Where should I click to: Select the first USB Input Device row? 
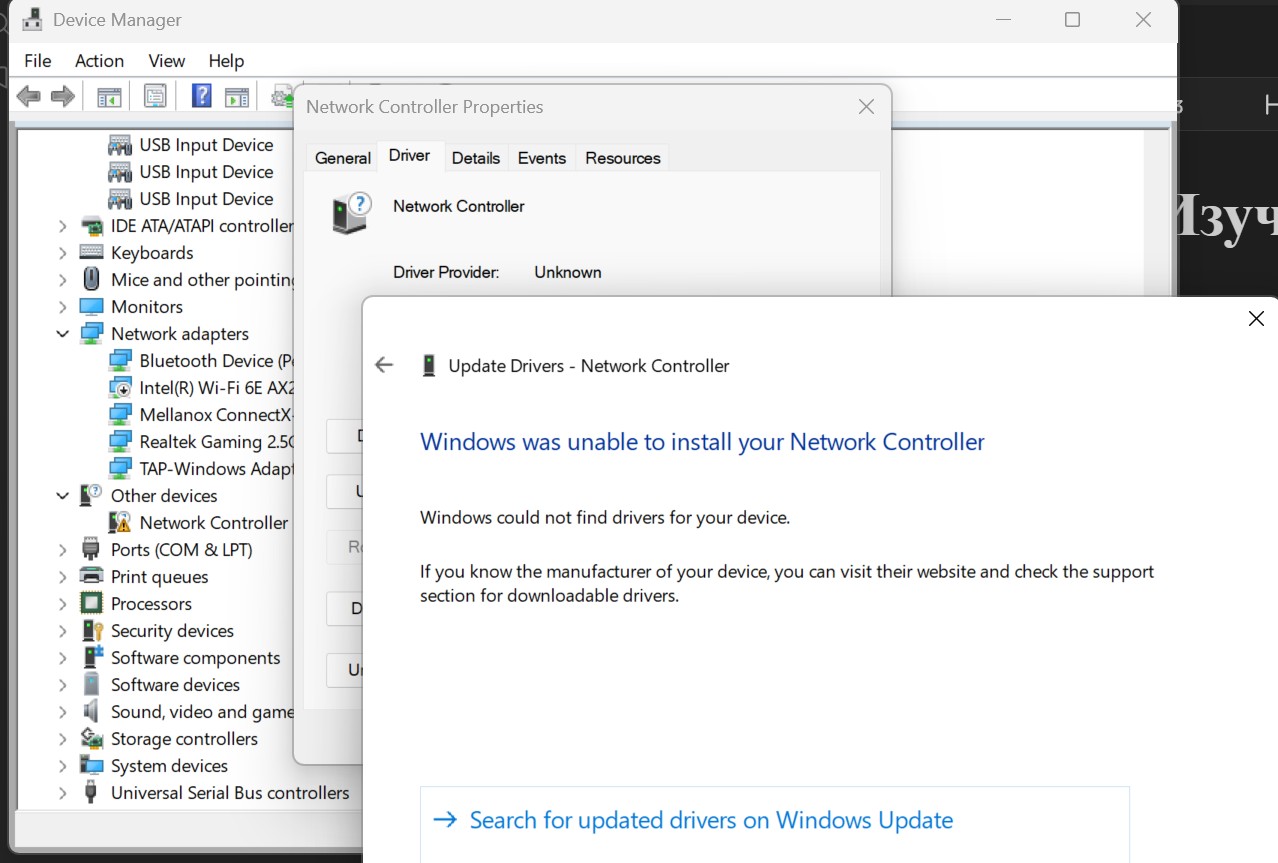tap(206, 145)
